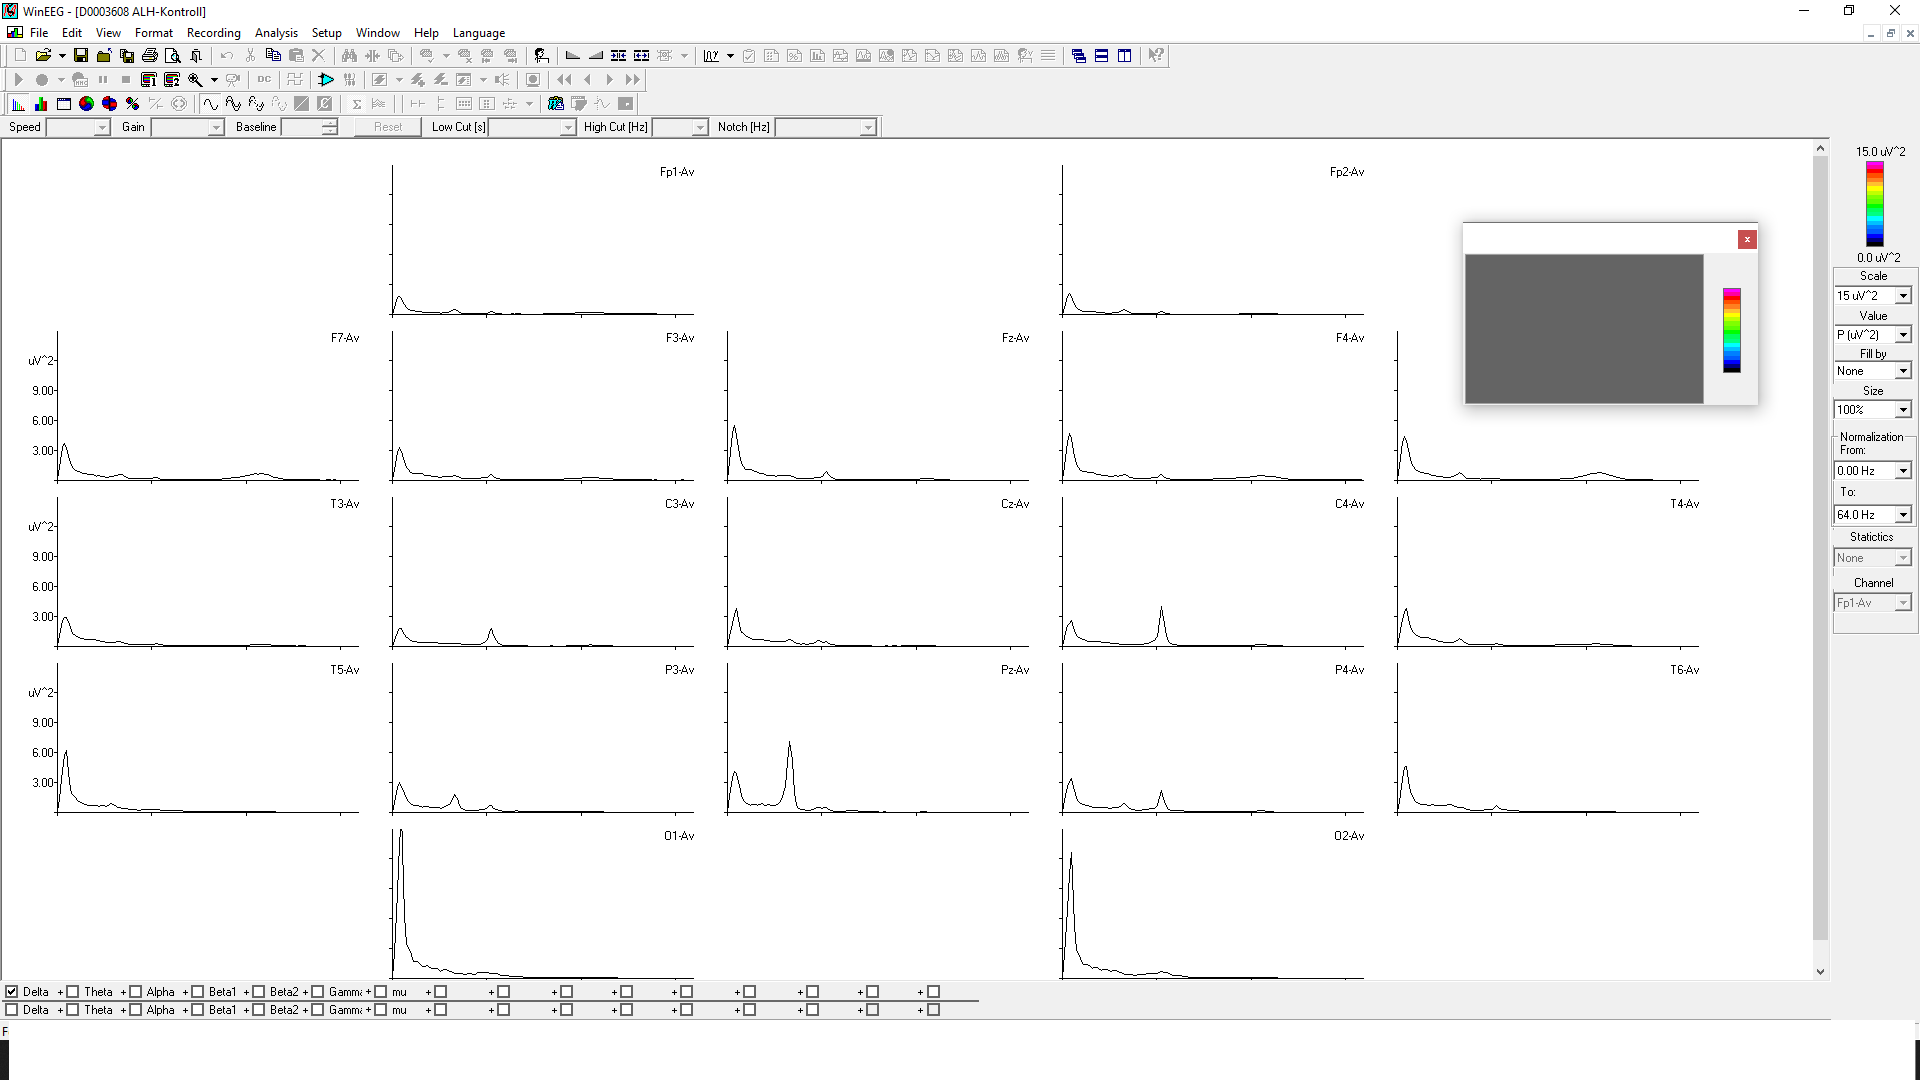Enable the Theta checkbox in top row
The height and width of the screenshot is (1080, 1920).
tap(73, 992)
